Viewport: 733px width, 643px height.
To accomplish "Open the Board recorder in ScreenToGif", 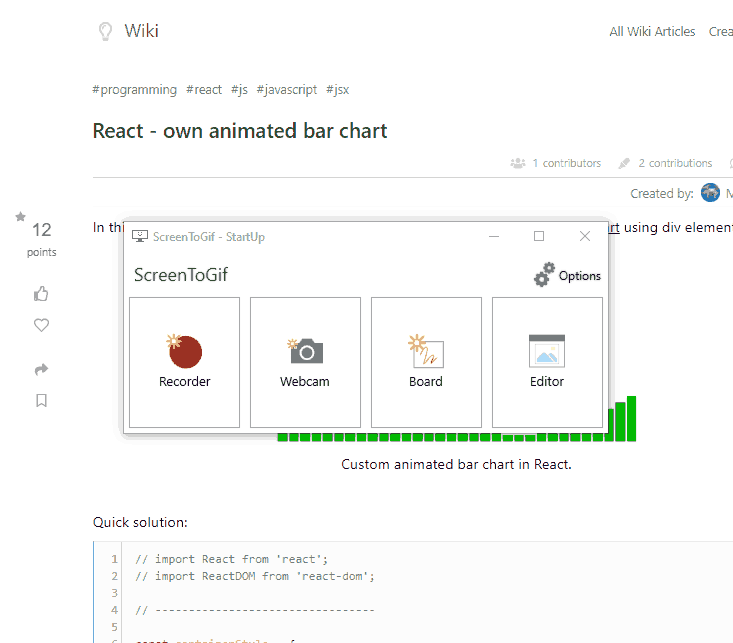I will click(x=426, y=362).
